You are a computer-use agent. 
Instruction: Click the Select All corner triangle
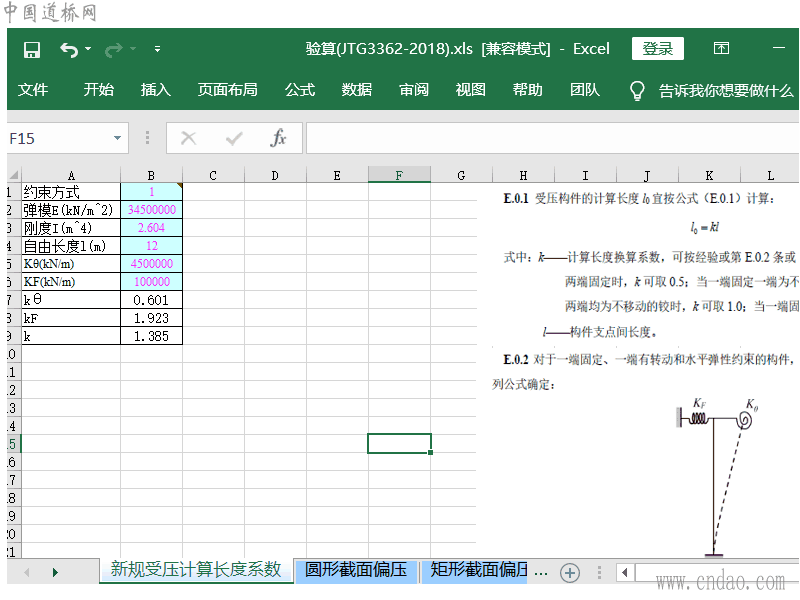click(x=14, y=175)
